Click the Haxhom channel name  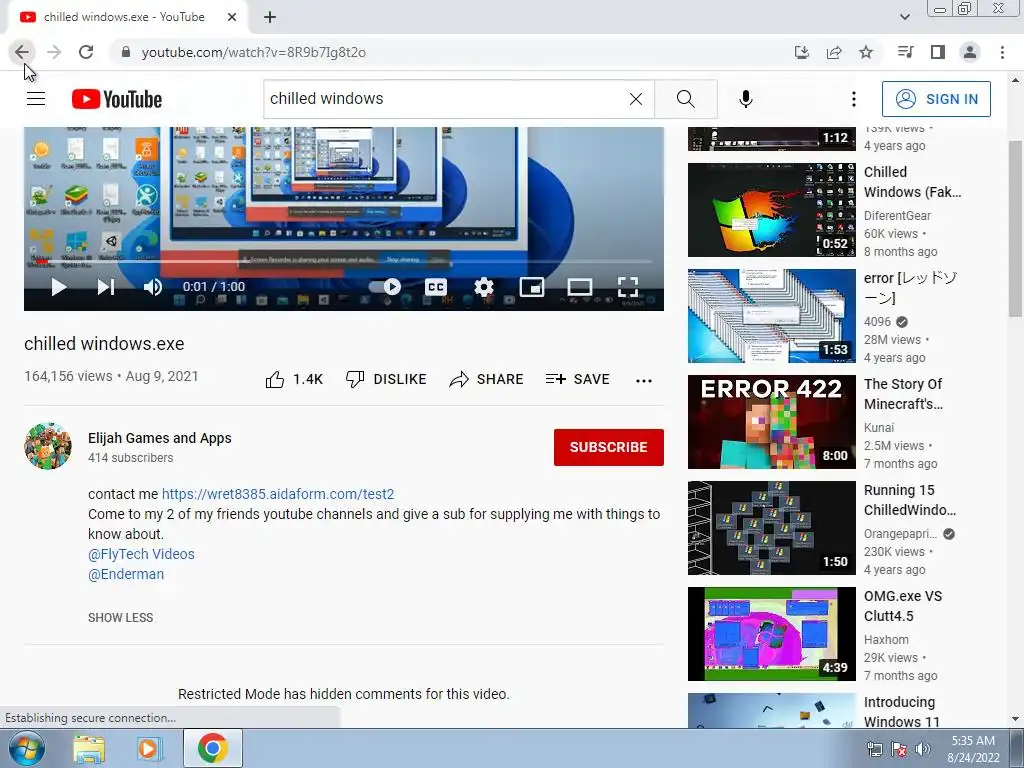click(886, 640)
